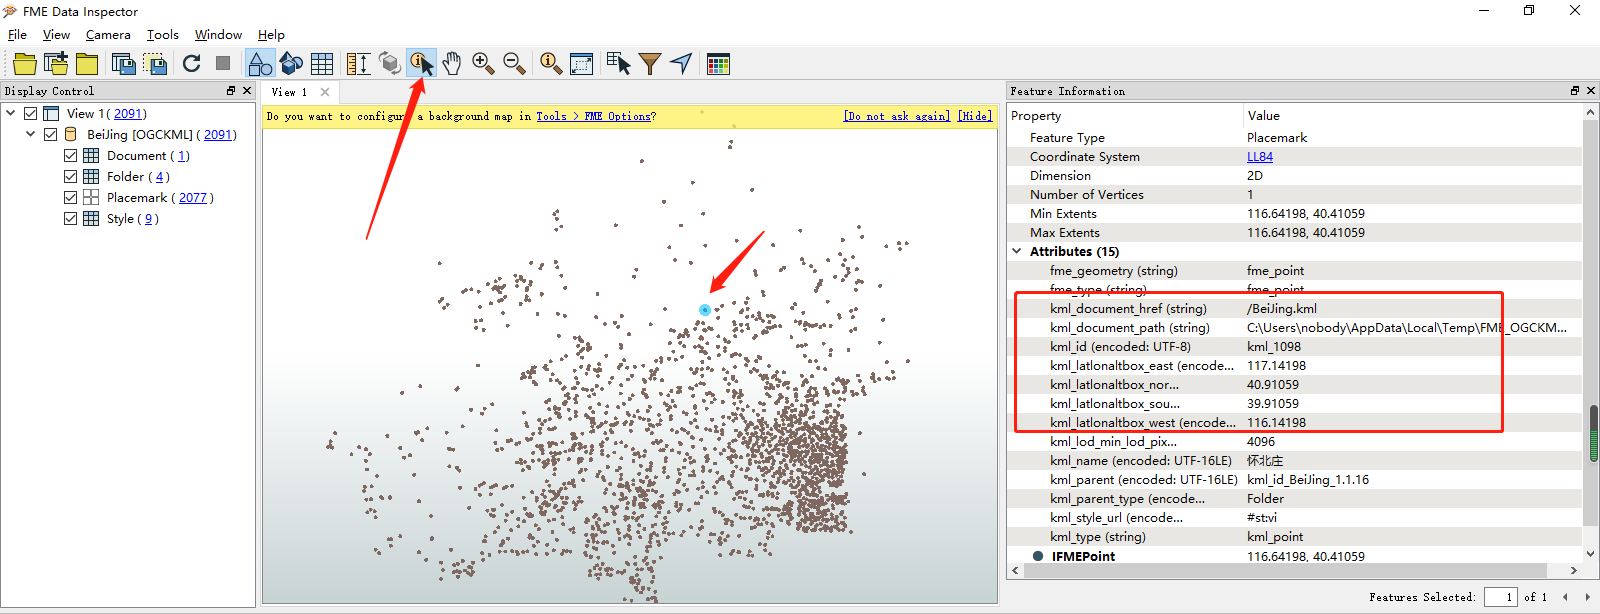Screen dimensions: 1600x614
Task: Click the kml_id row value kml_1098
Action: [1274, 347]
